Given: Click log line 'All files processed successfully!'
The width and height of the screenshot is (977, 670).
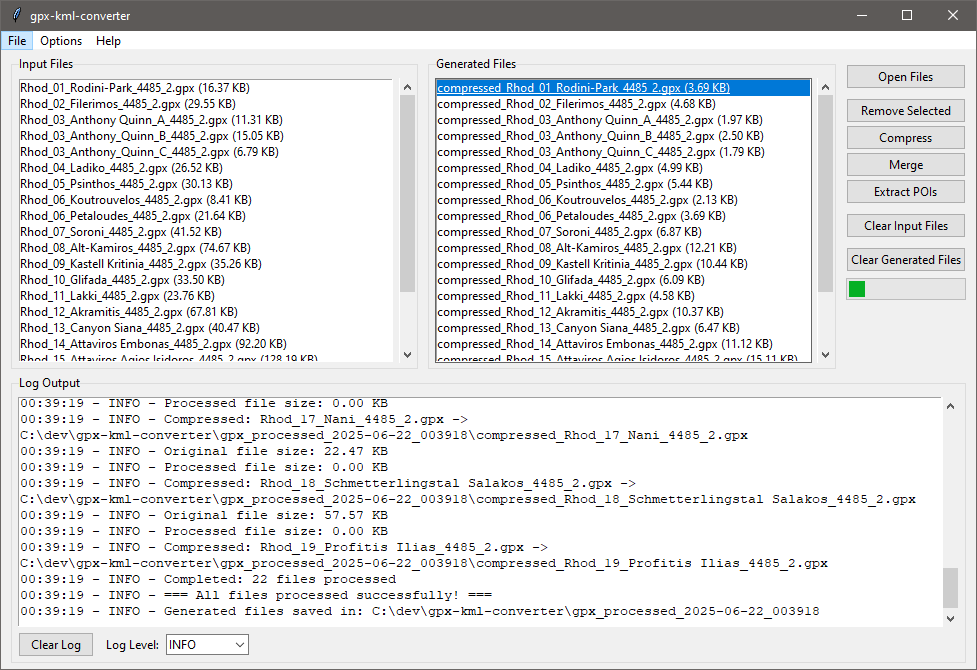Looking at the screenshot, I should pyautogui.click(x=256, y=595).
